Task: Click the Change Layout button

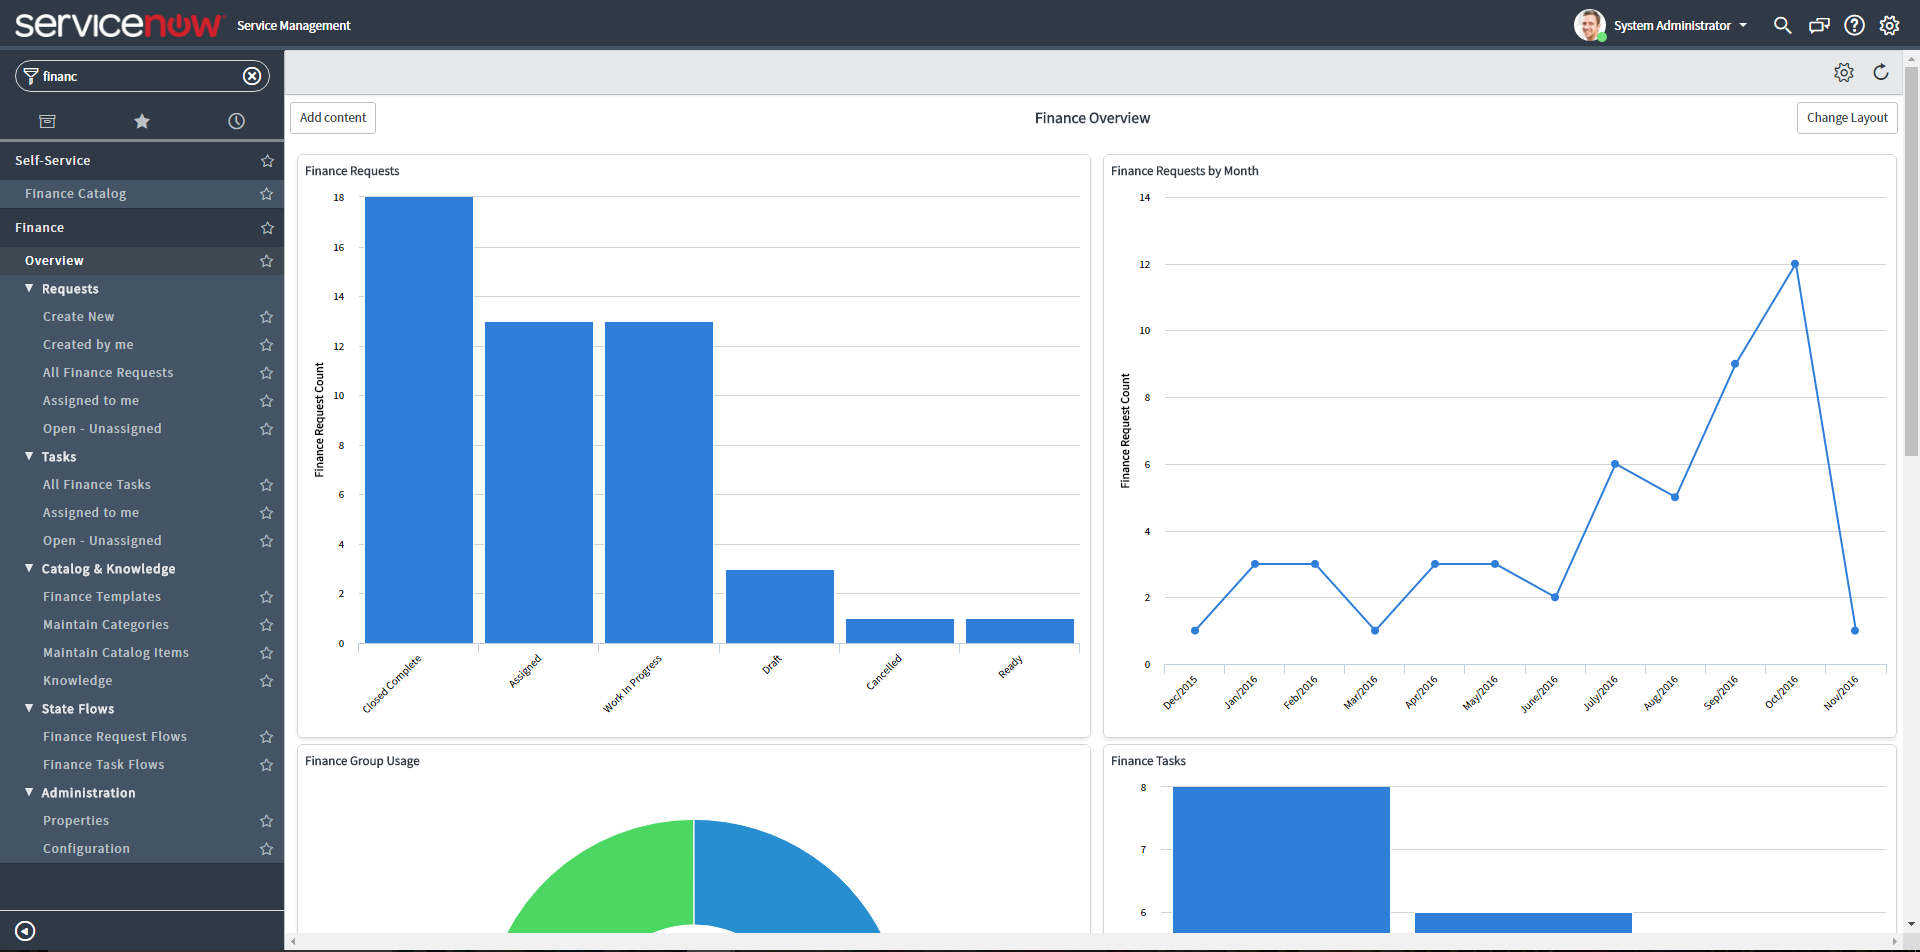Action: [1847, 118]
